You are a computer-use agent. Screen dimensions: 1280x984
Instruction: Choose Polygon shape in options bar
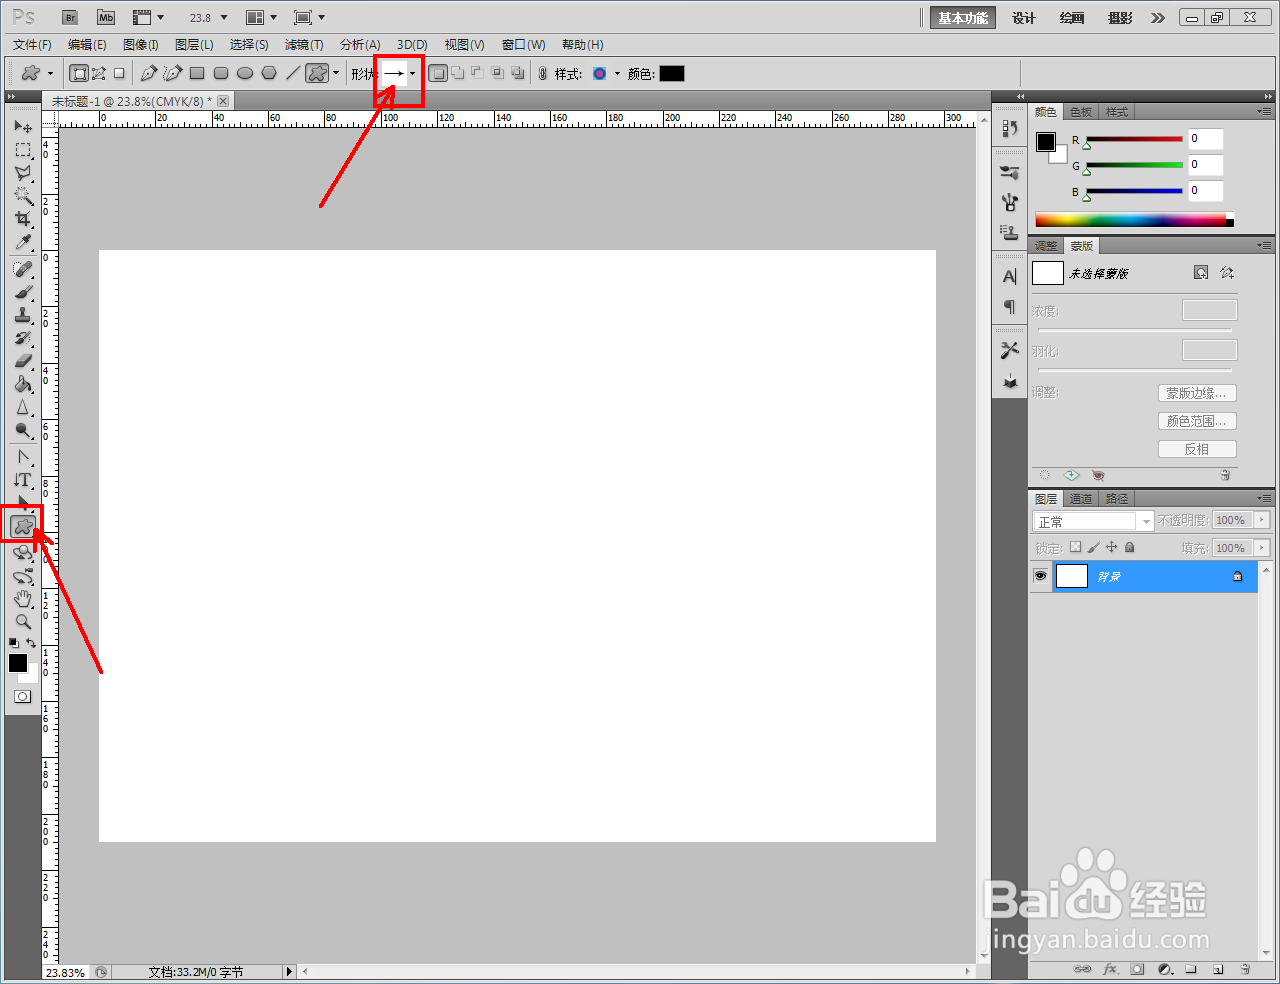tap(269, 73)
